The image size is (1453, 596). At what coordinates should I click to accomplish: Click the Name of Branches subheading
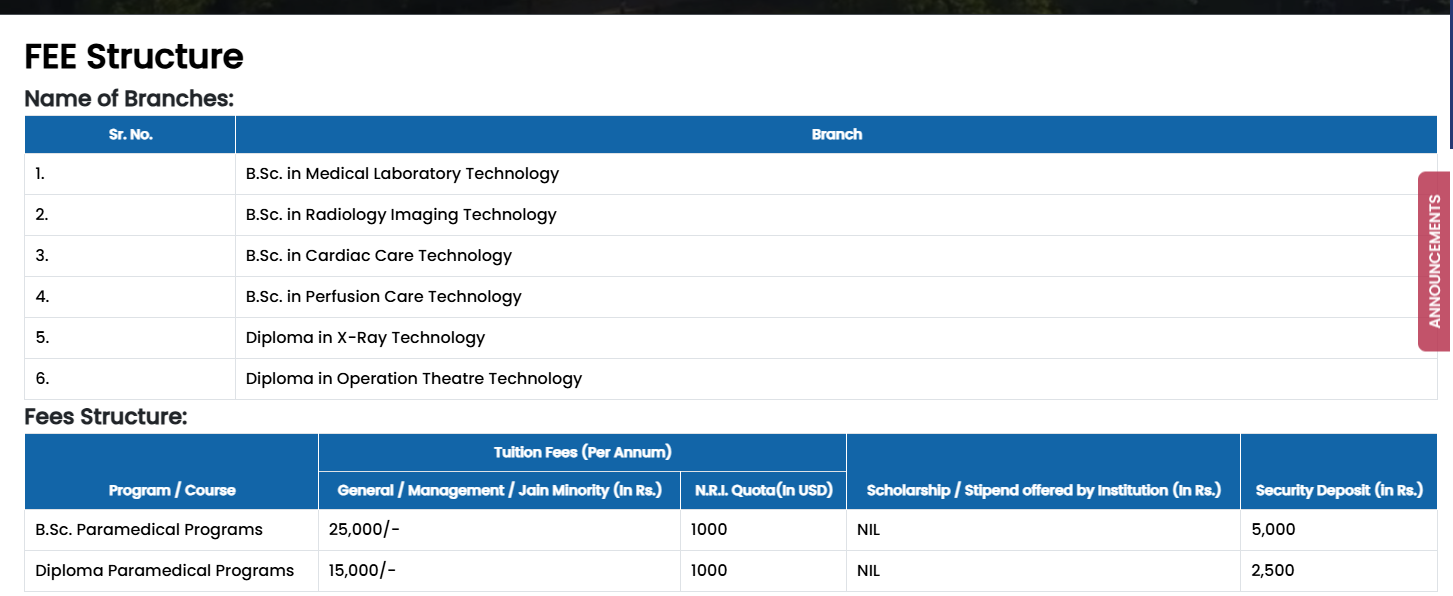coord(129,99)
